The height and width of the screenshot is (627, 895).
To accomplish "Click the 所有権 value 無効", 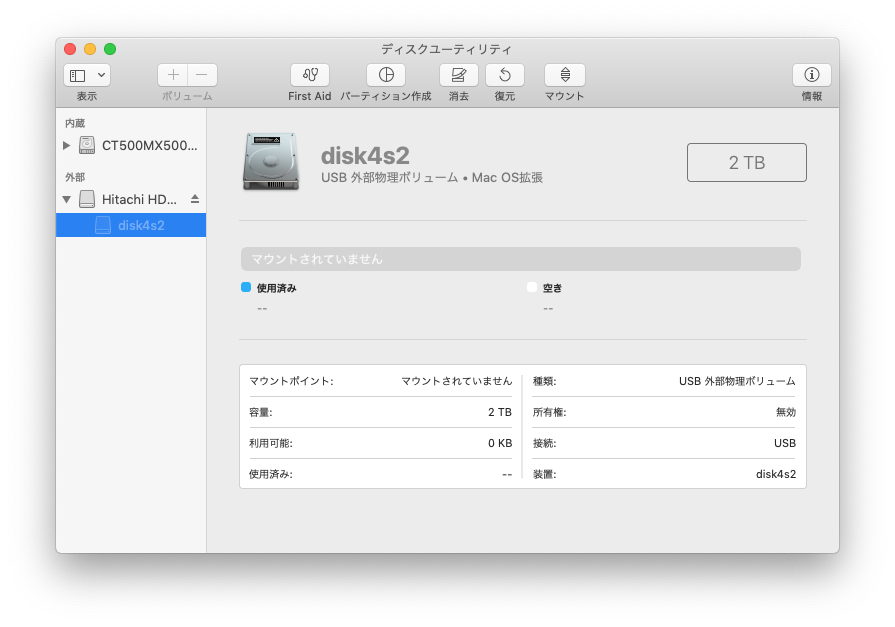I will click(x=786, y=412).
